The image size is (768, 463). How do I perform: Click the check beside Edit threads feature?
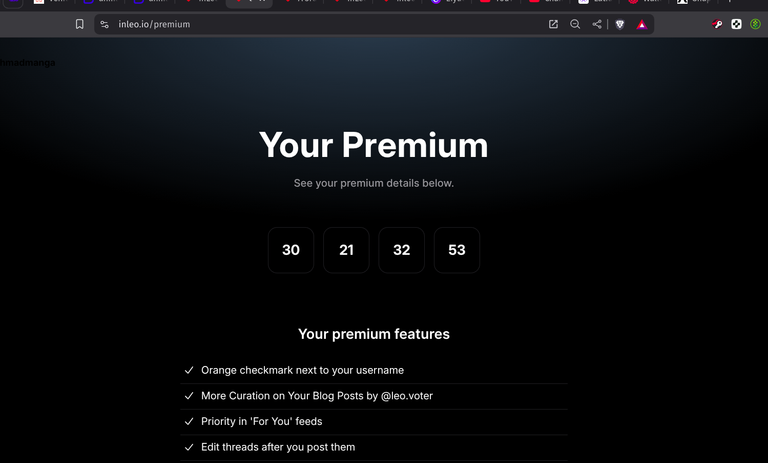click(189, 447)
